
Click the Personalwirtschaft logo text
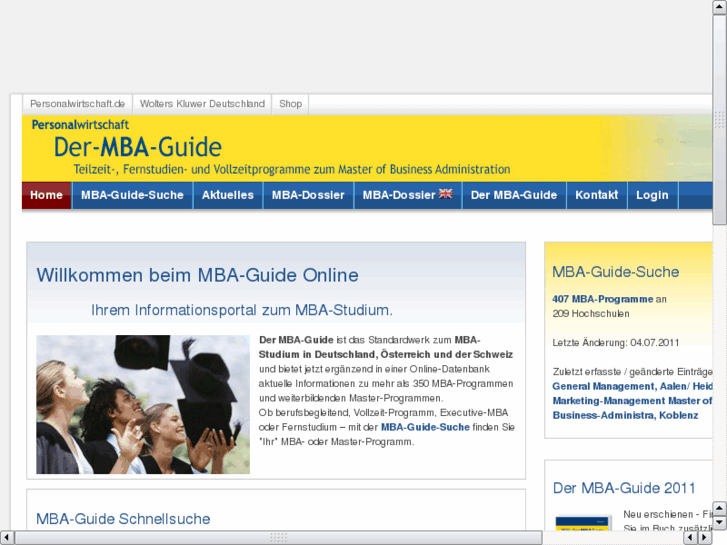coord(80,125)
